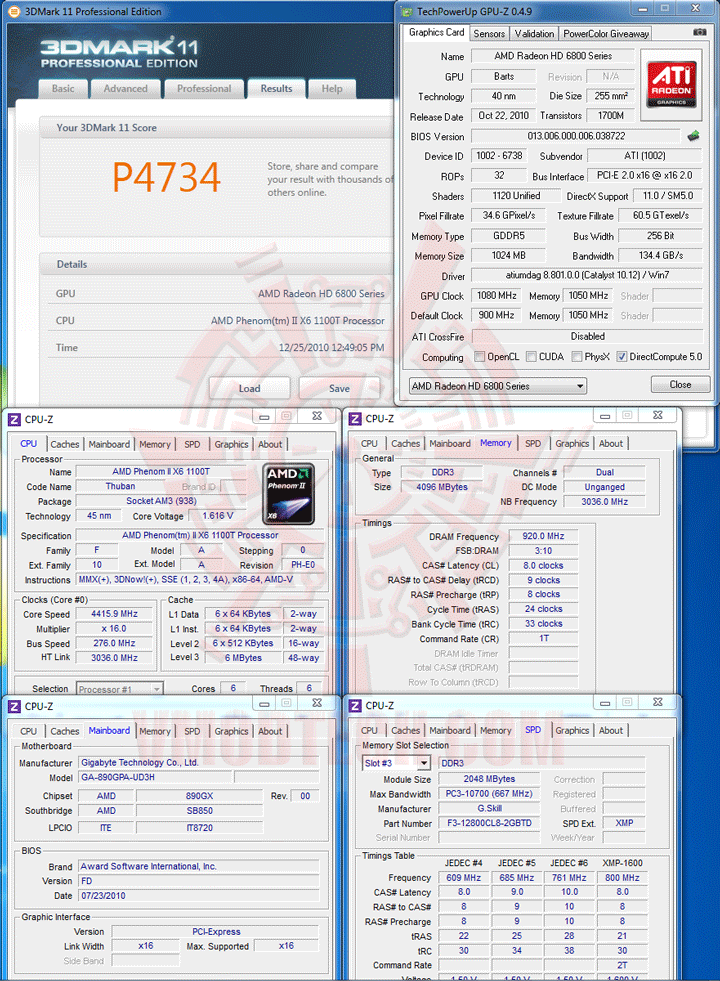Click the Max Bandwidth value PC3-10700 (667 MHz)
The width and height of the screenshot is (720, 981).
(x=489, y=794)
